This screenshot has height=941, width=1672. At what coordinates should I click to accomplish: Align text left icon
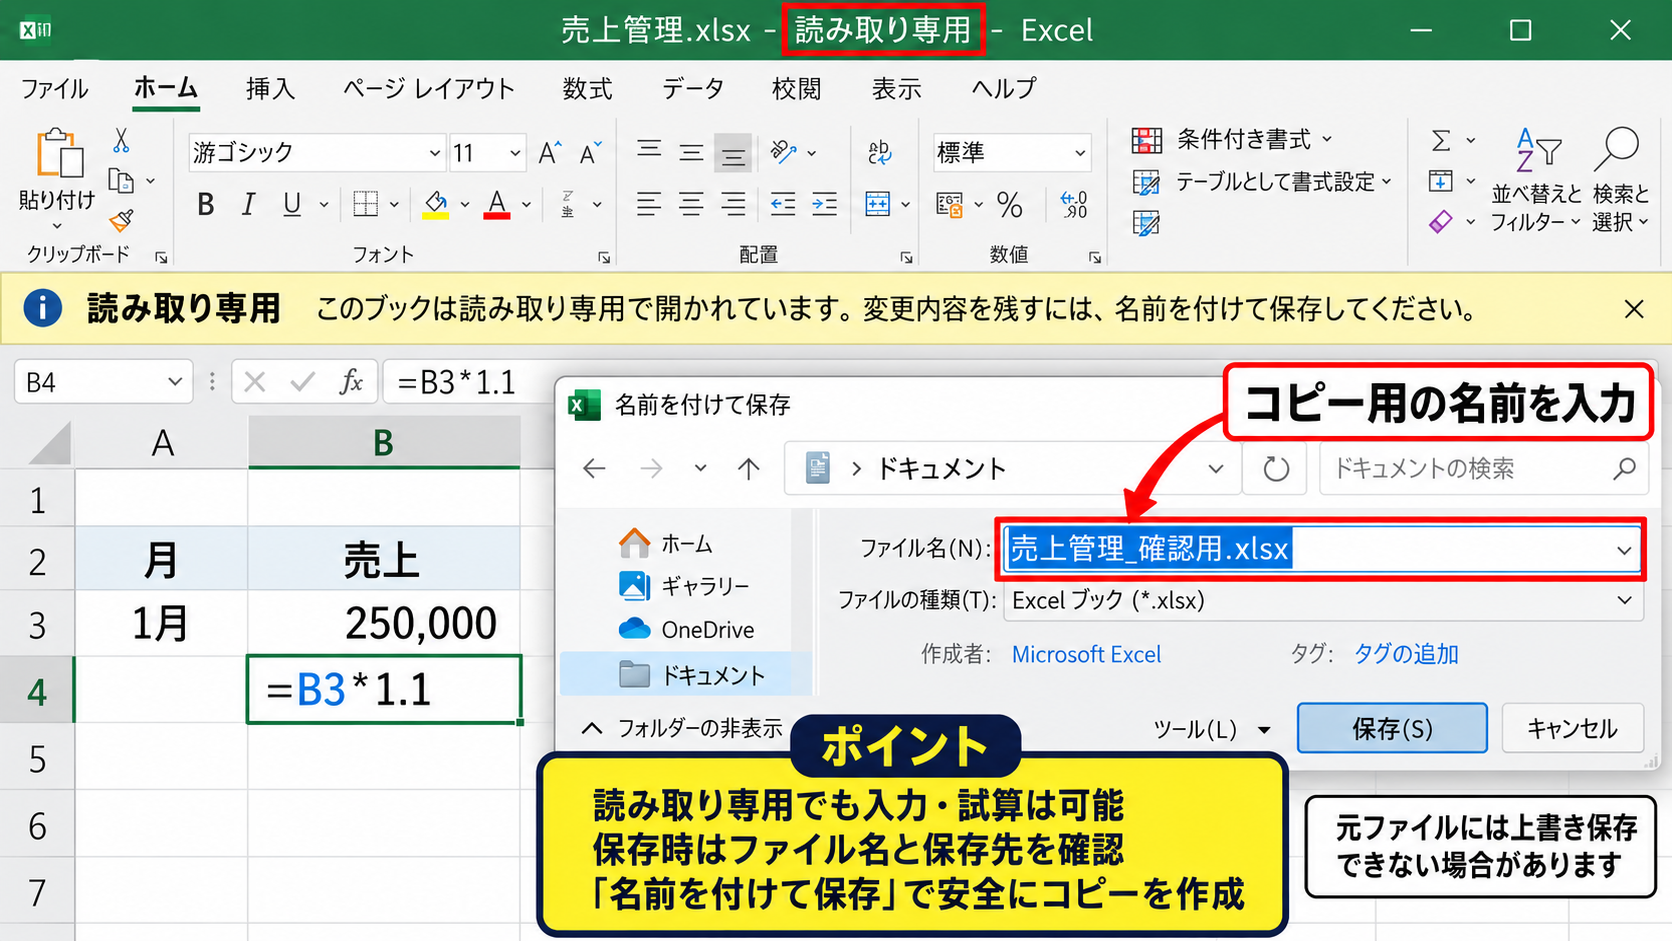pyautogui.click(x=649, y=204)
